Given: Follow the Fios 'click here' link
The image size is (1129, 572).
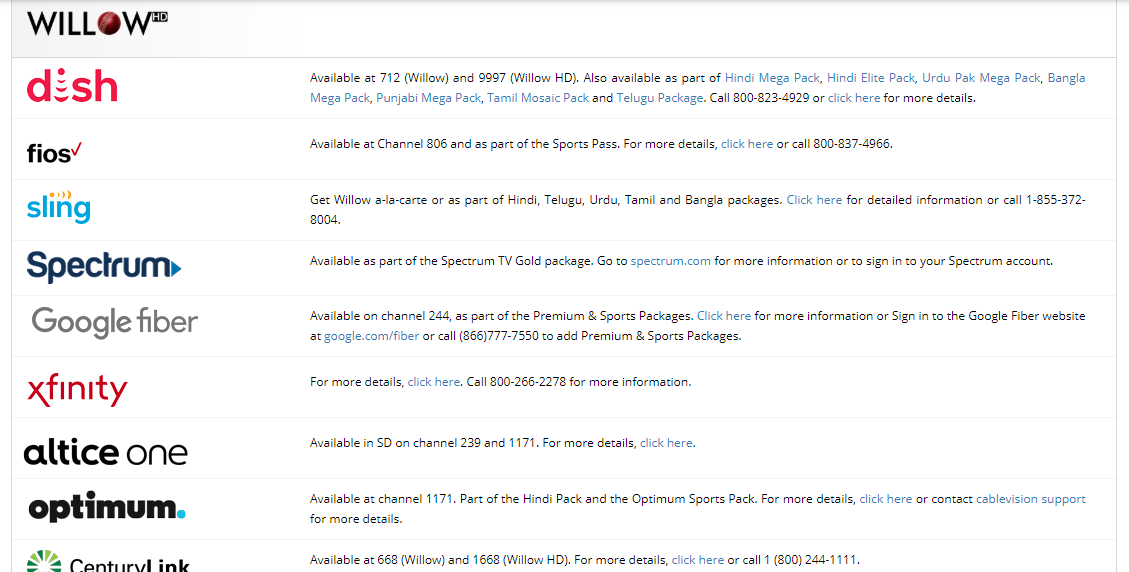Looking at the screenshot, I should tap(747, 144).
